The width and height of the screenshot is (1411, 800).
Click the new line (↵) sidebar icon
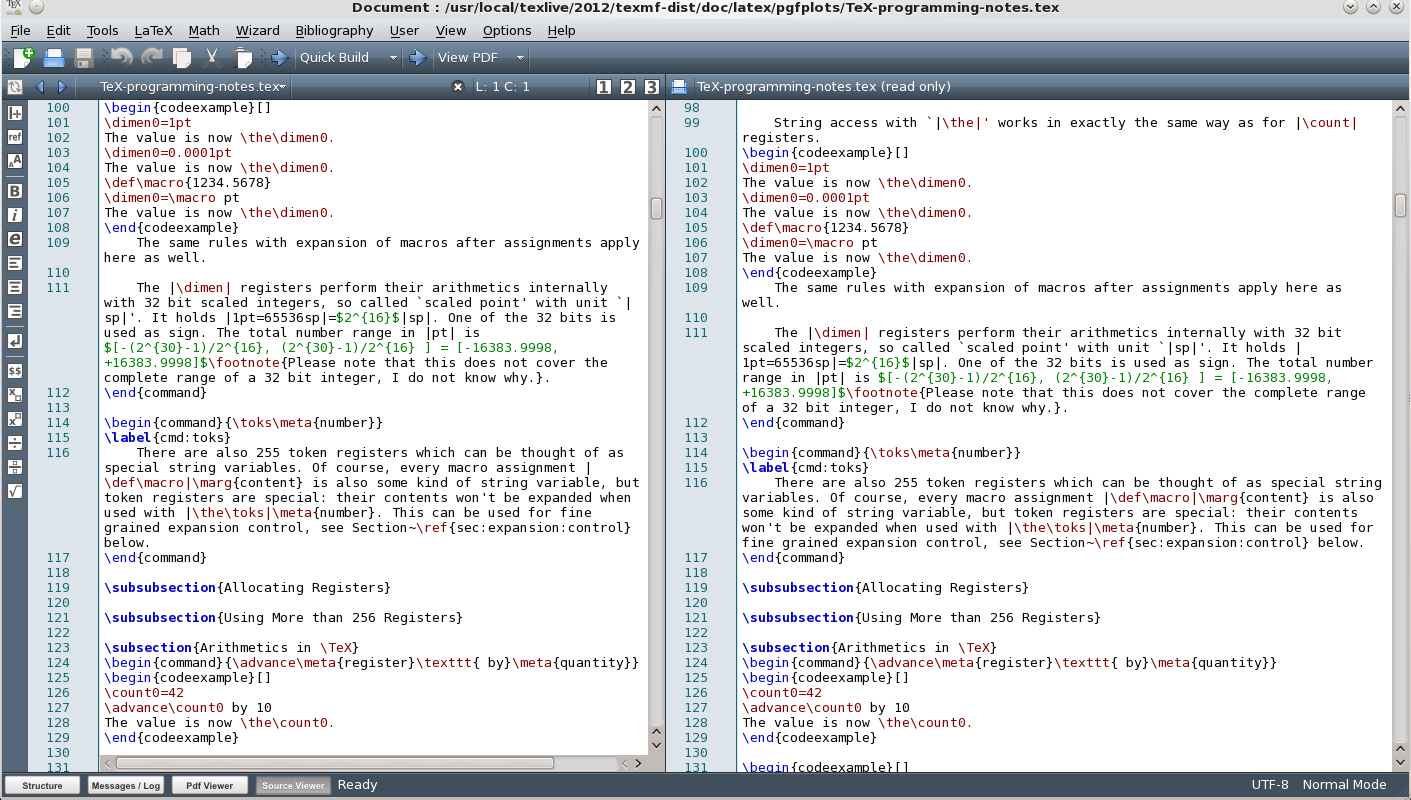click(14, 341)
